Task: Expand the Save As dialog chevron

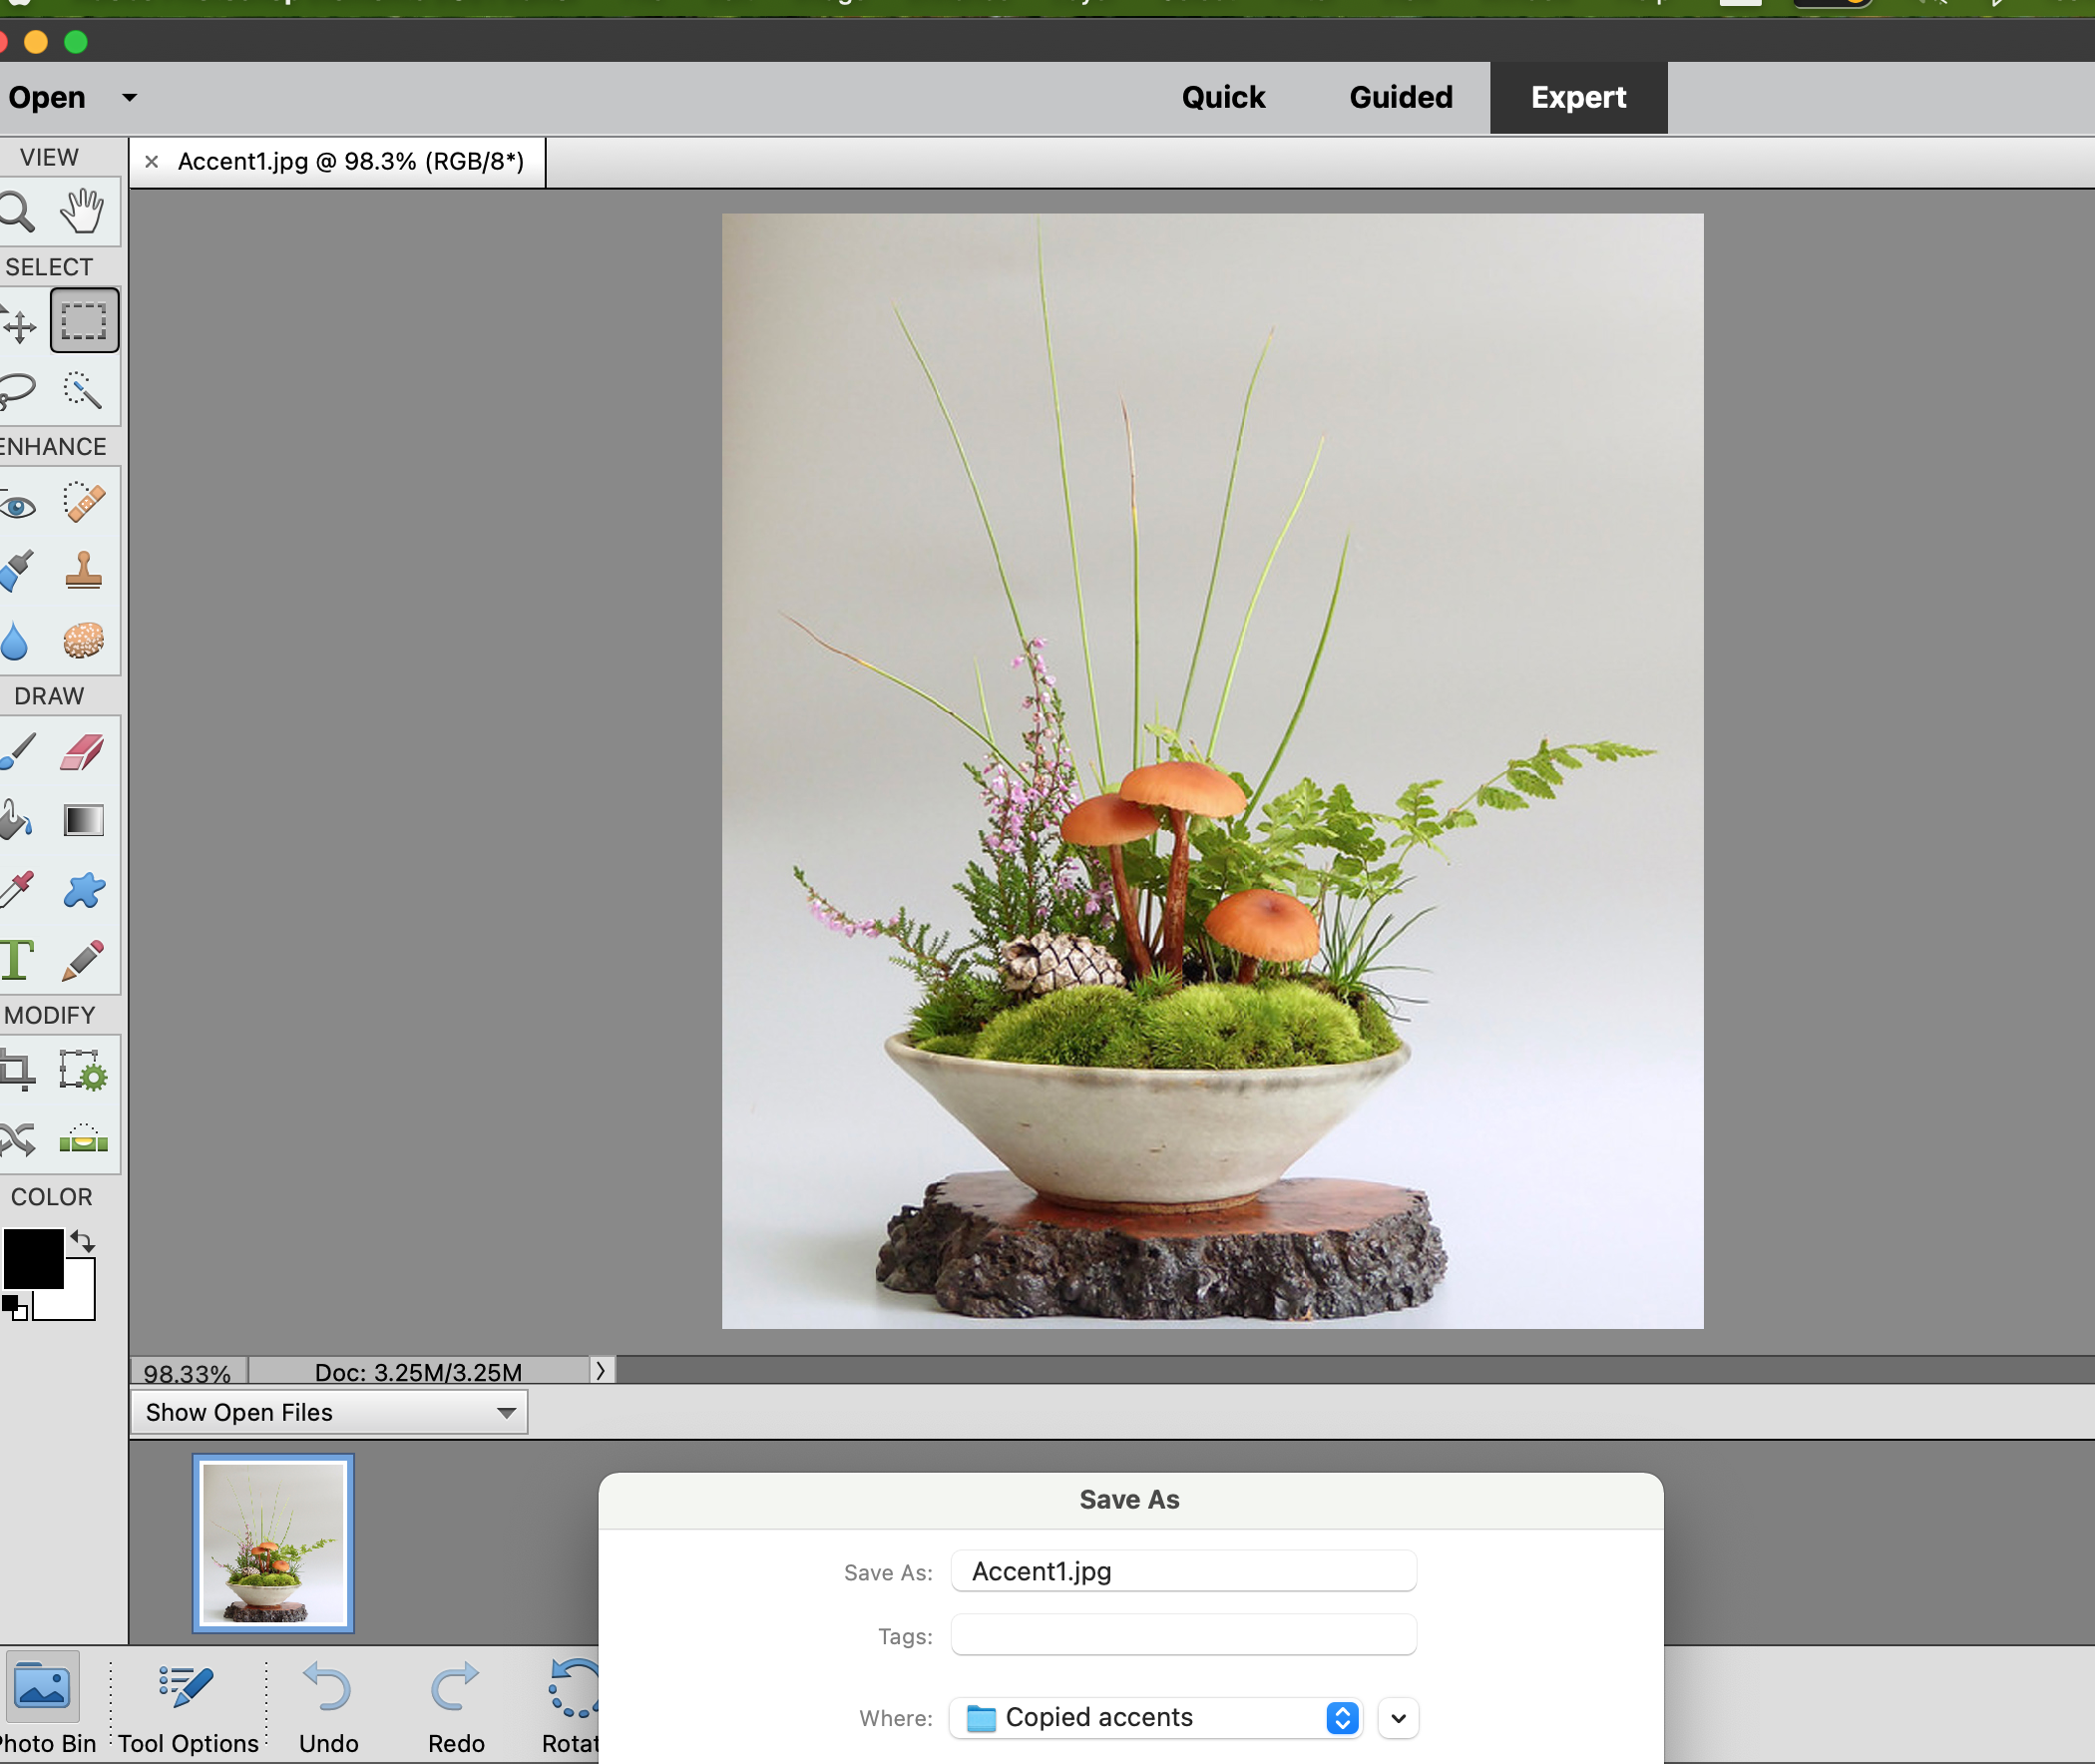Action: tap(1398, 1719)
